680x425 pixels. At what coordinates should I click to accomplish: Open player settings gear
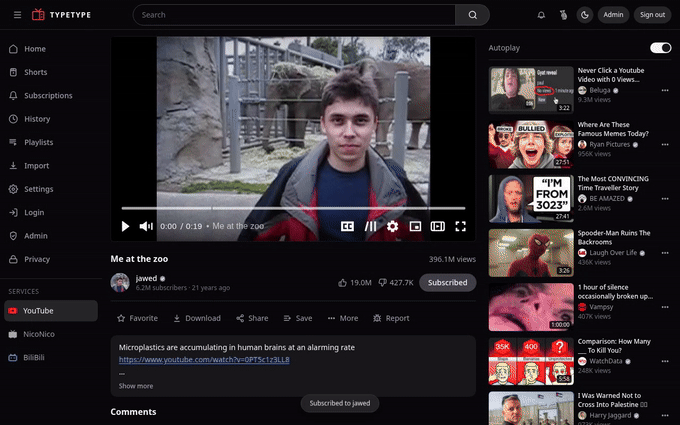pyautogui.click(x=392, y=226)
